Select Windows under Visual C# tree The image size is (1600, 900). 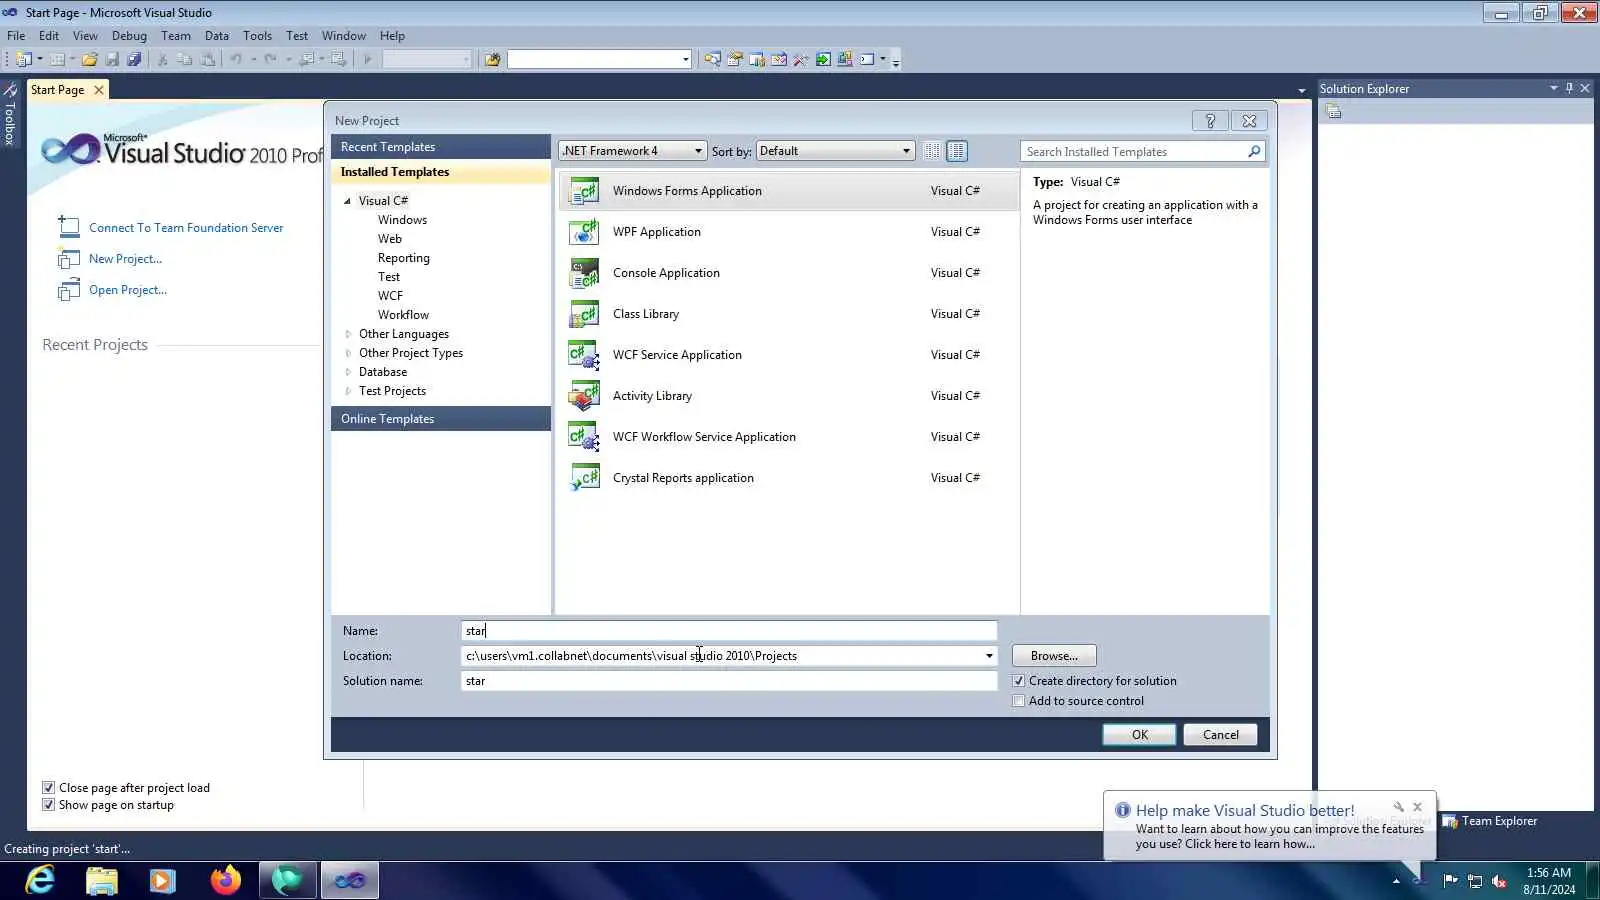click(x=402, y=220)
